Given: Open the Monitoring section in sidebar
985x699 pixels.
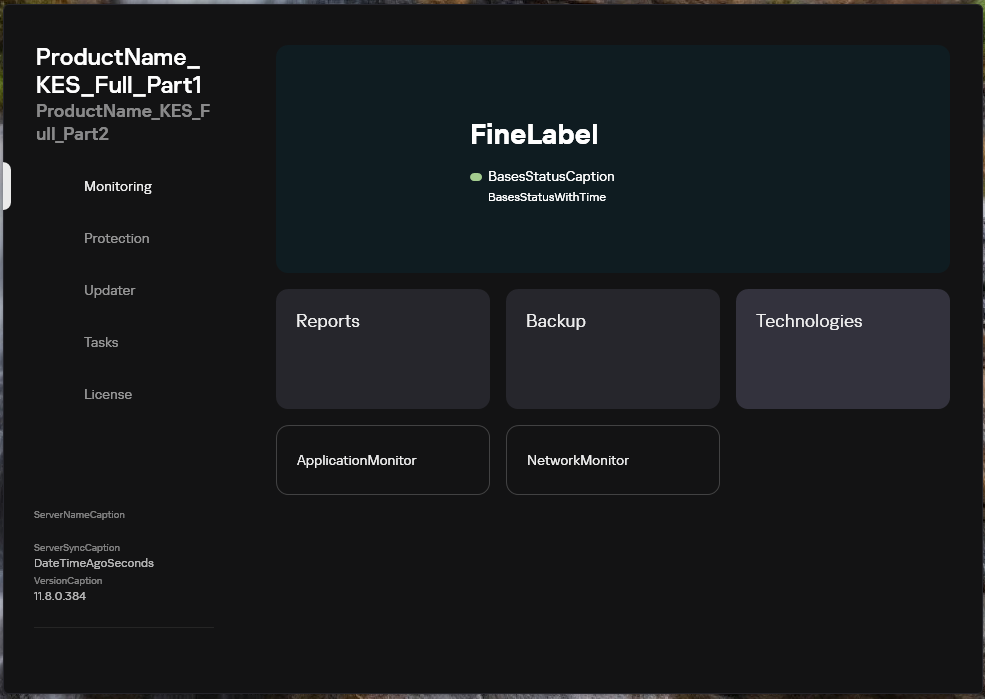Looking at the screenshot, I should coord(118,187).
